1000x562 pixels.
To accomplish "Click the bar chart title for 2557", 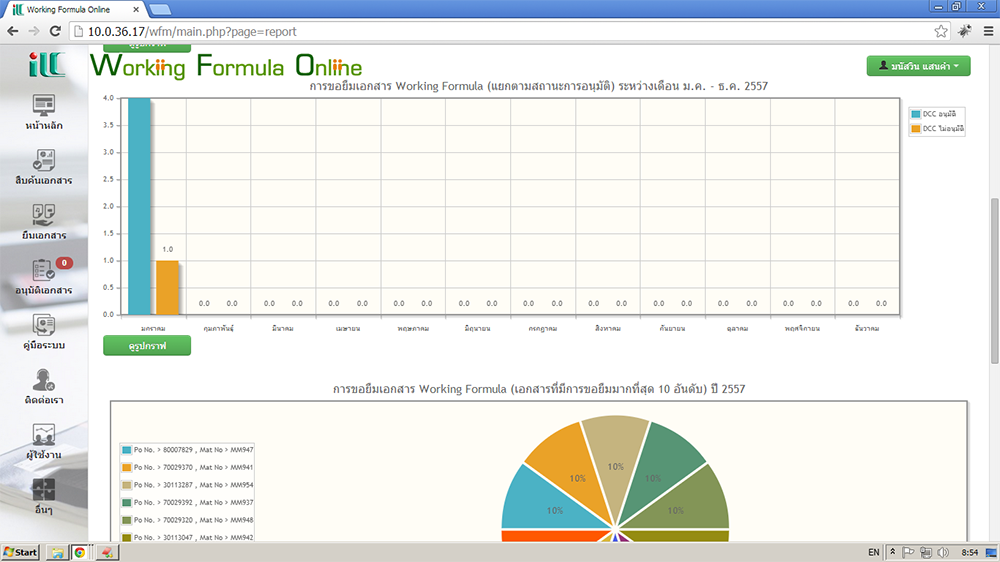I will tap(538, 86).
